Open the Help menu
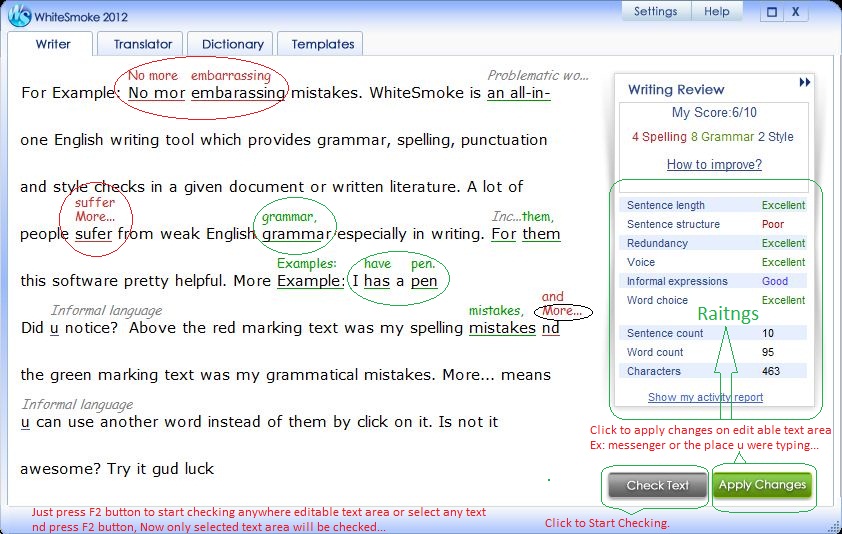The image size is (842, 534). point(716,12)
